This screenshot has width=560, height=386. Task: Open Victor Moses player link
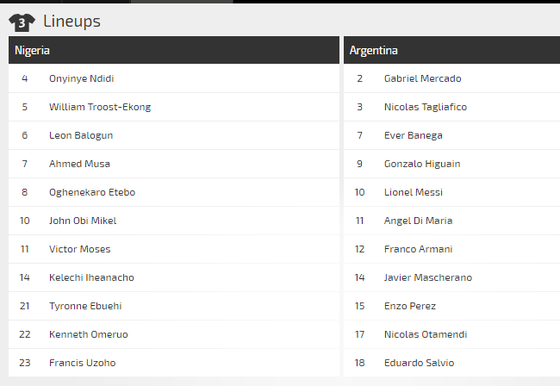click(80, 249)
